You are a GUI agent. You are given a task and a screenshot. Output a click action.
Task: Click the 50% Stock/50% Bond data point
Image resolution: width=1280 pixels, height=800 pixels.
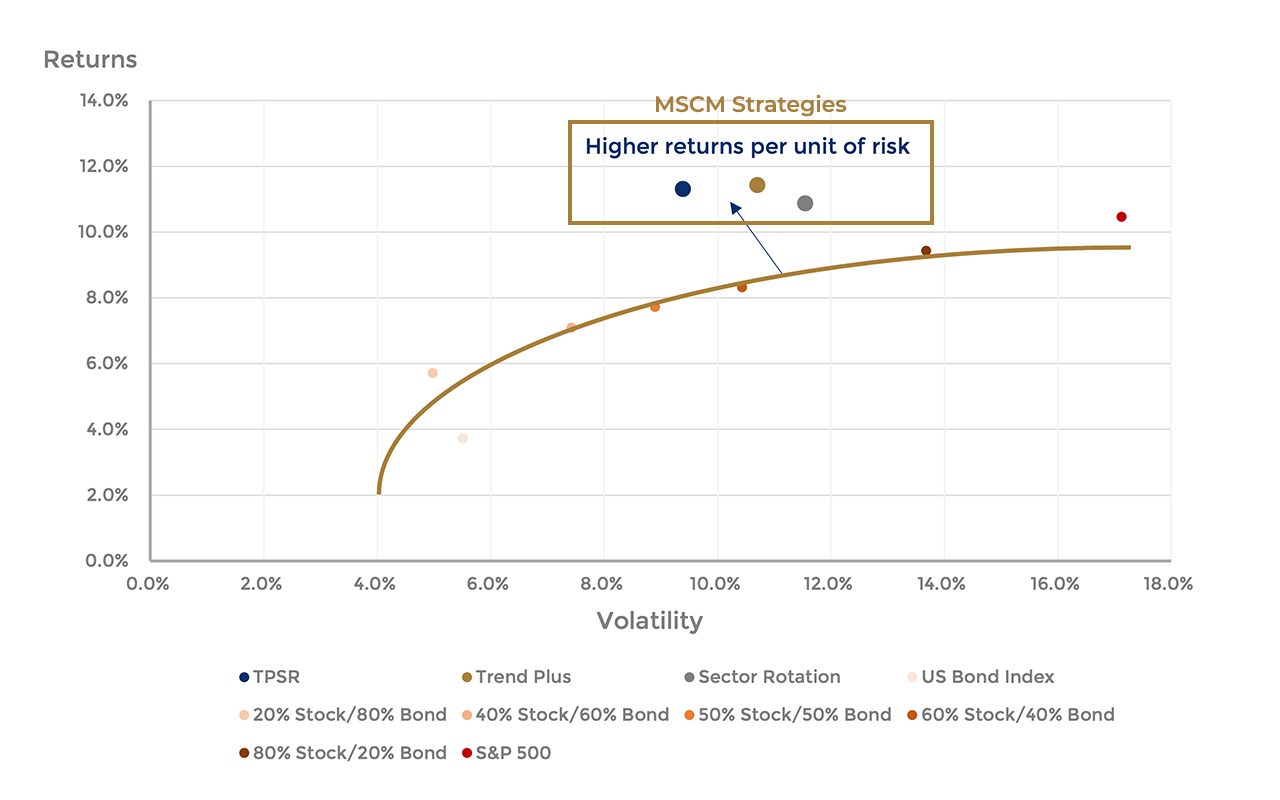[655, 307]
